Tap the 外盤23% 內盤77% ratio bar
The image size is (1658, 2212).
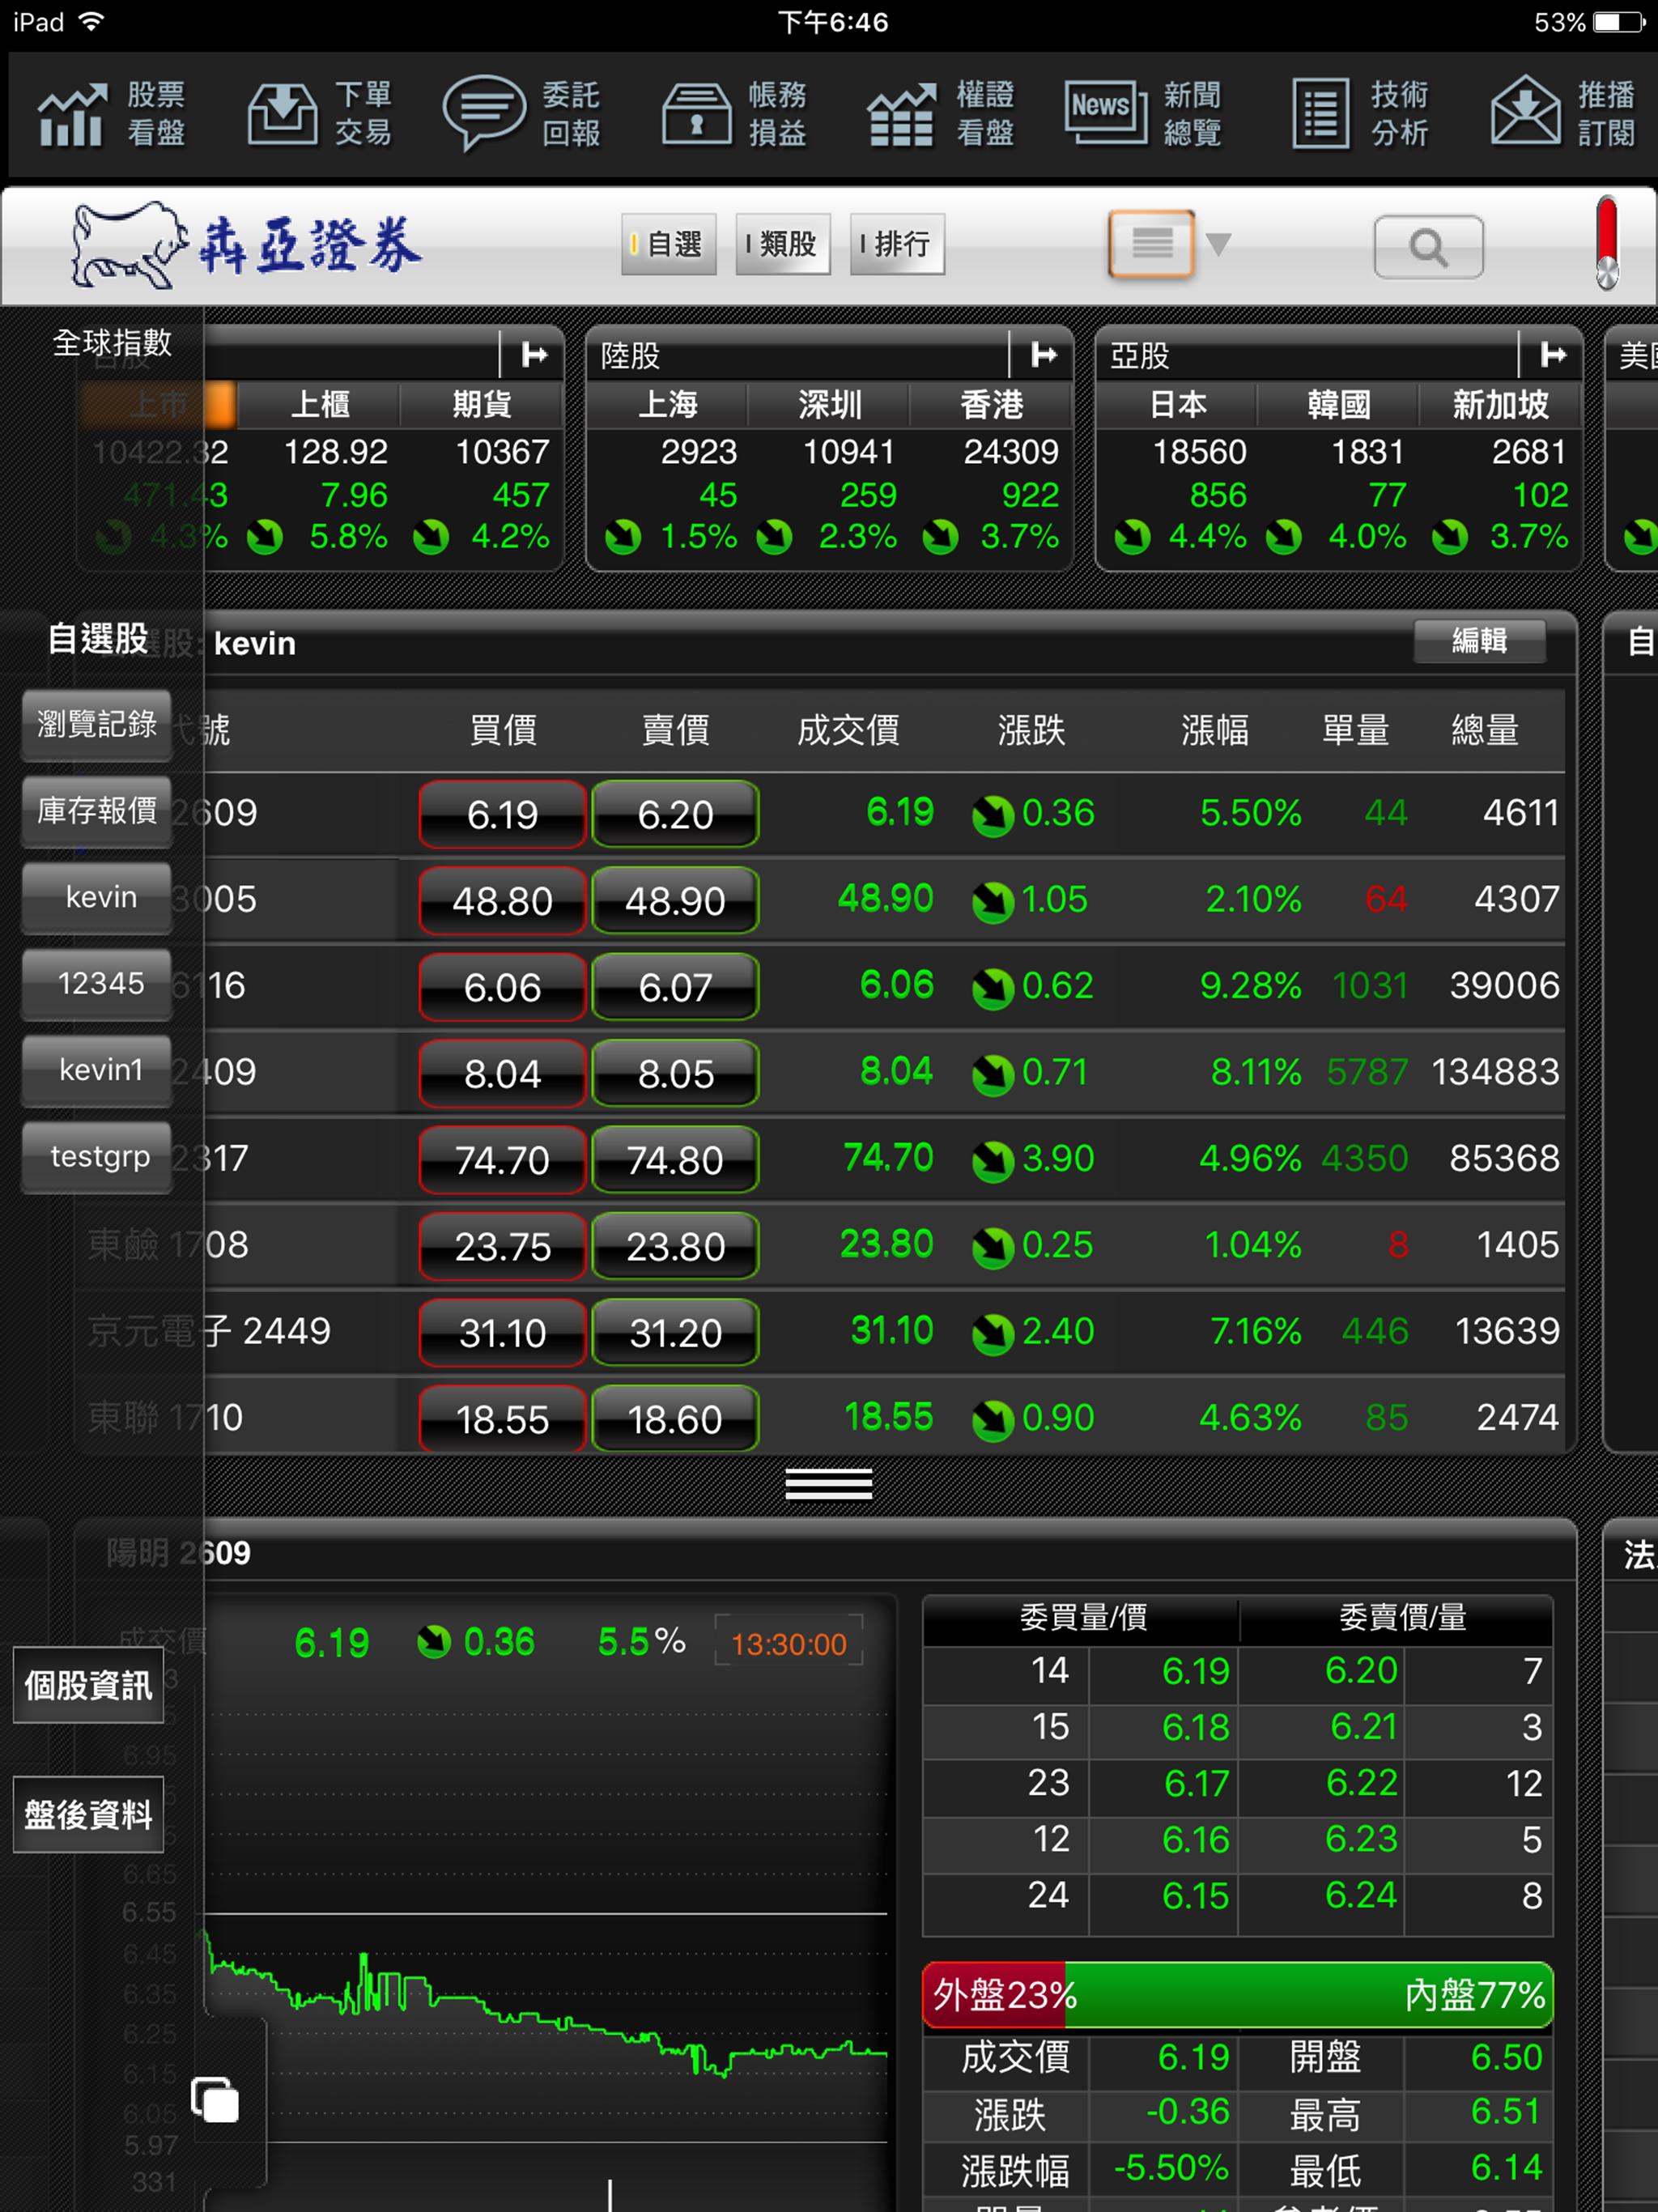point(1238,1995)
